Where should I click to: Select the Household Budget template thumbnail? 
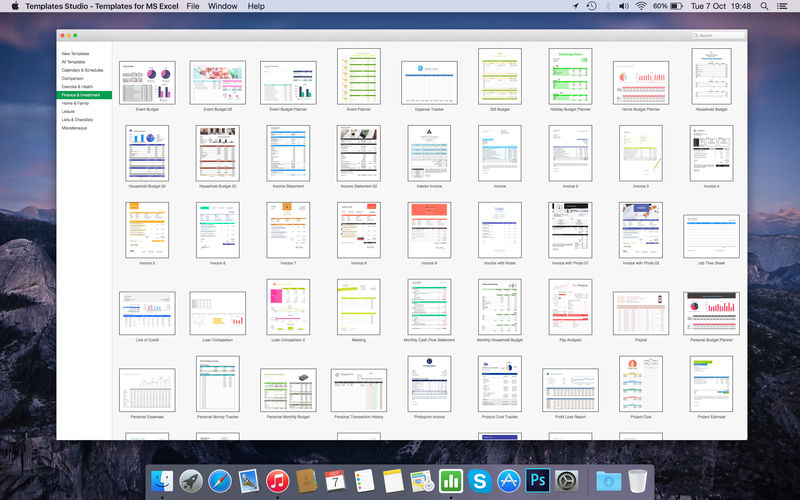coord(711,77)
